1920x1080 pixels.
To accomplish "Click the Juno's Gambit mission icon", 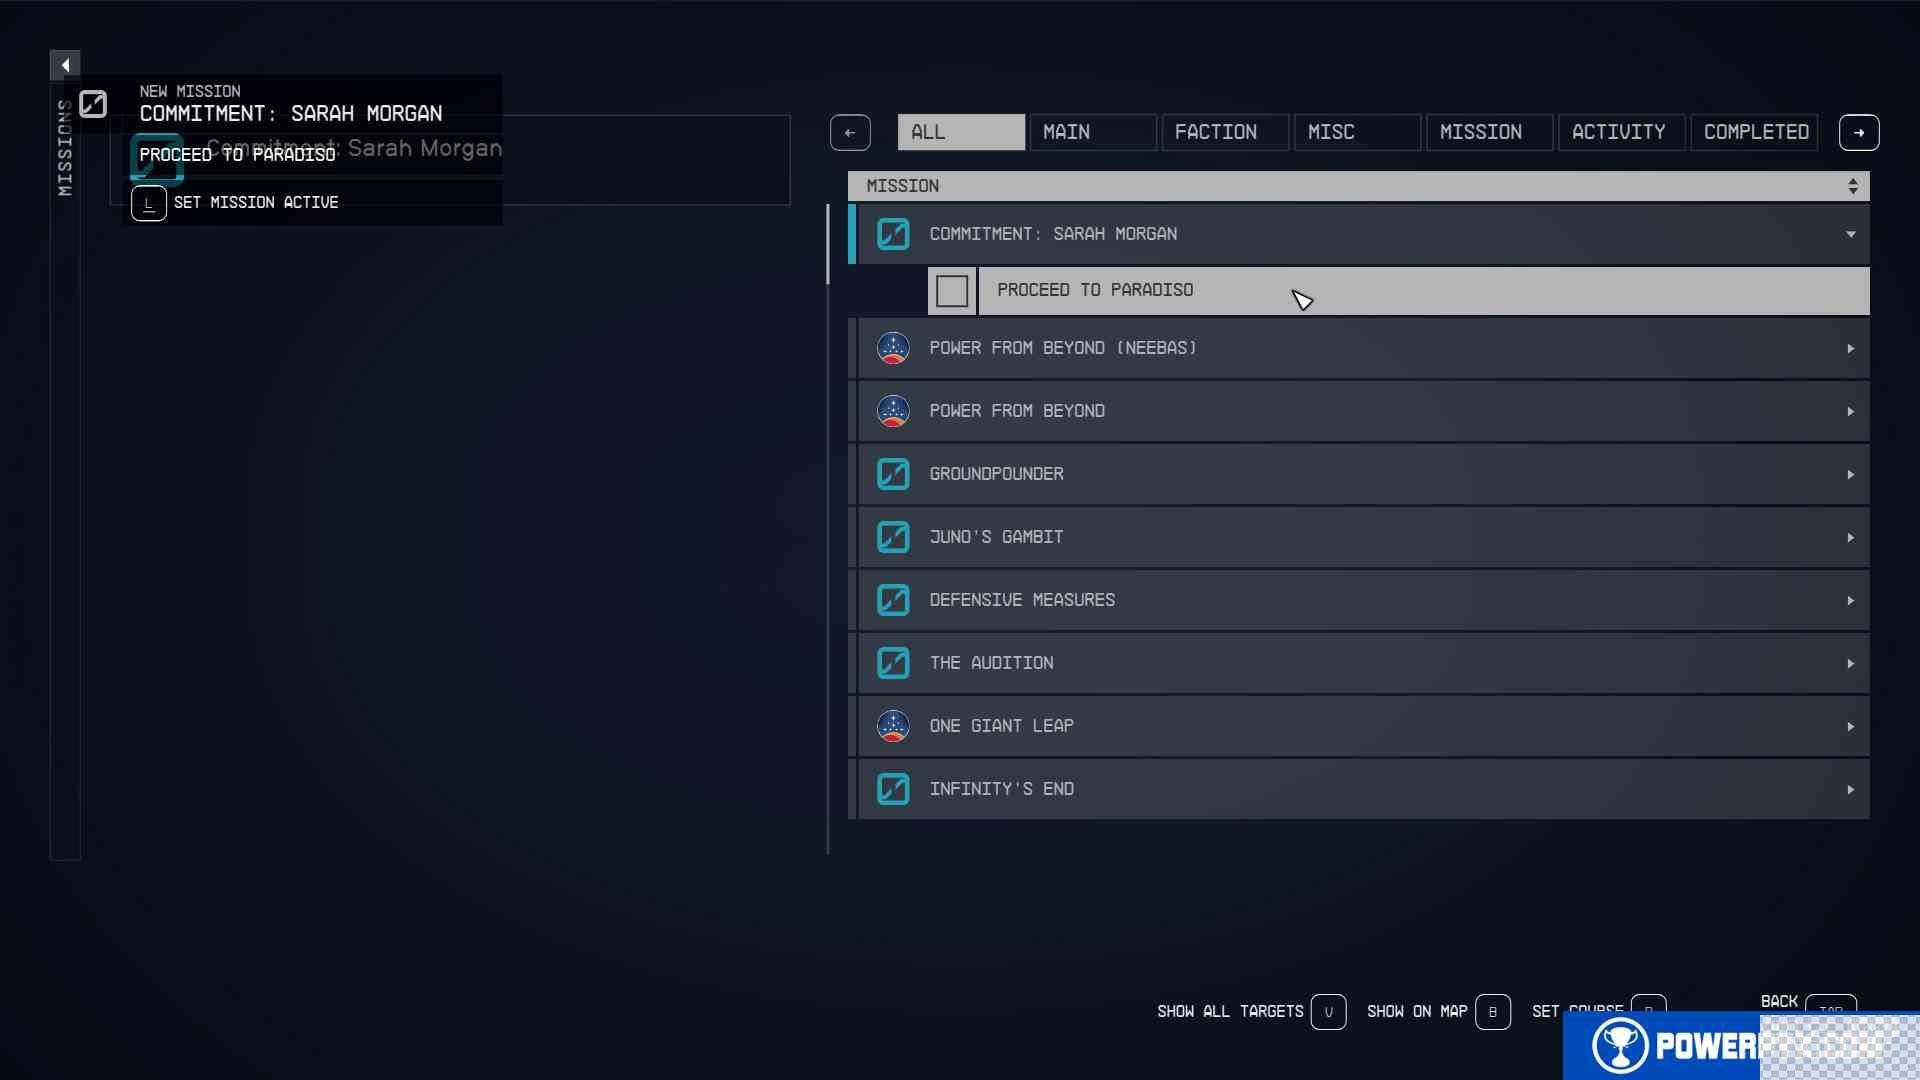I will [x=893, y=537].
